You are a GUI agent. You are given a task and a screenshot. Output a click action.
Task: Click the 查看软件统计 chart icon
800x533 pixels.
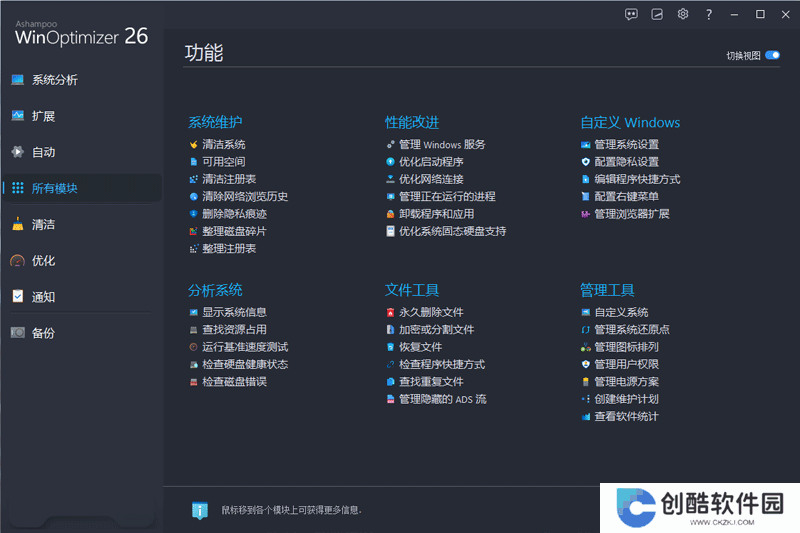(x=586, y=416)
